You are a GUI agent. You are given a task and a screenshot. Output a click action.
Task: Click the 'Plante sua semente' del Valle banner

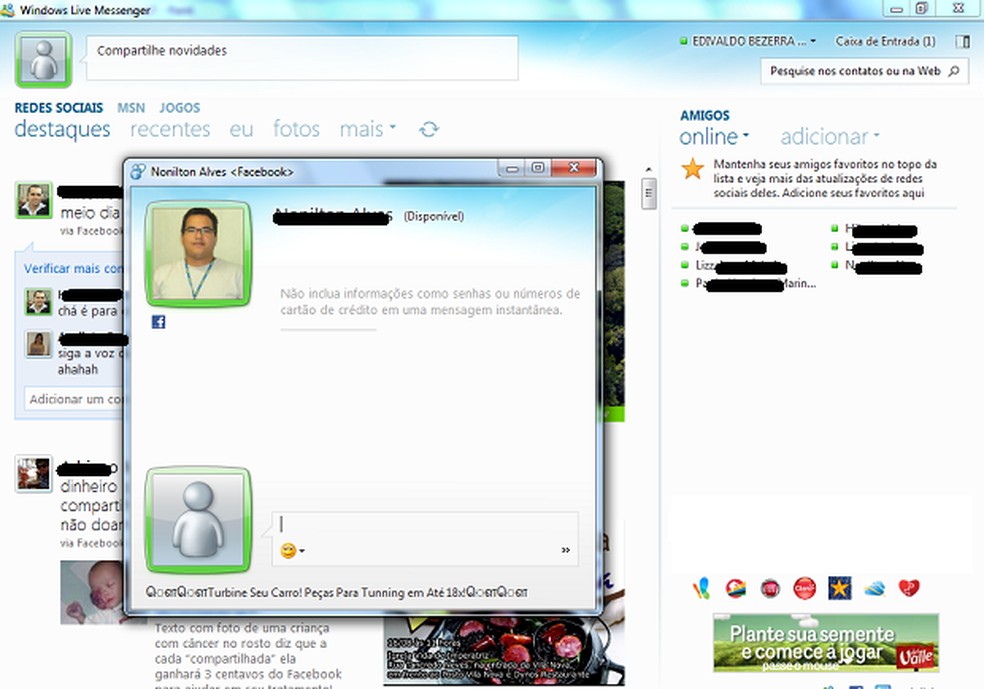click(x=826, y=643)
